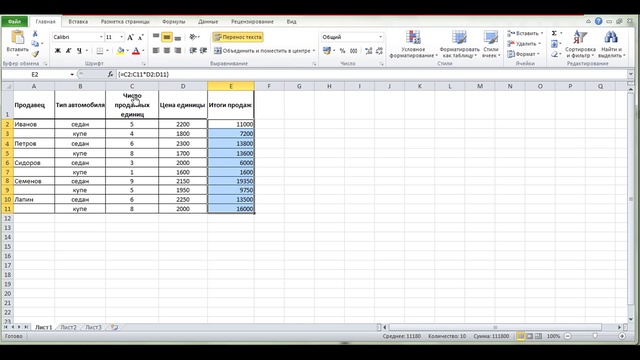Switch to Page Break Preview in status bar
Image resolution: width=640 pixels, height=360 pixels.
click(x=538, y=336)
